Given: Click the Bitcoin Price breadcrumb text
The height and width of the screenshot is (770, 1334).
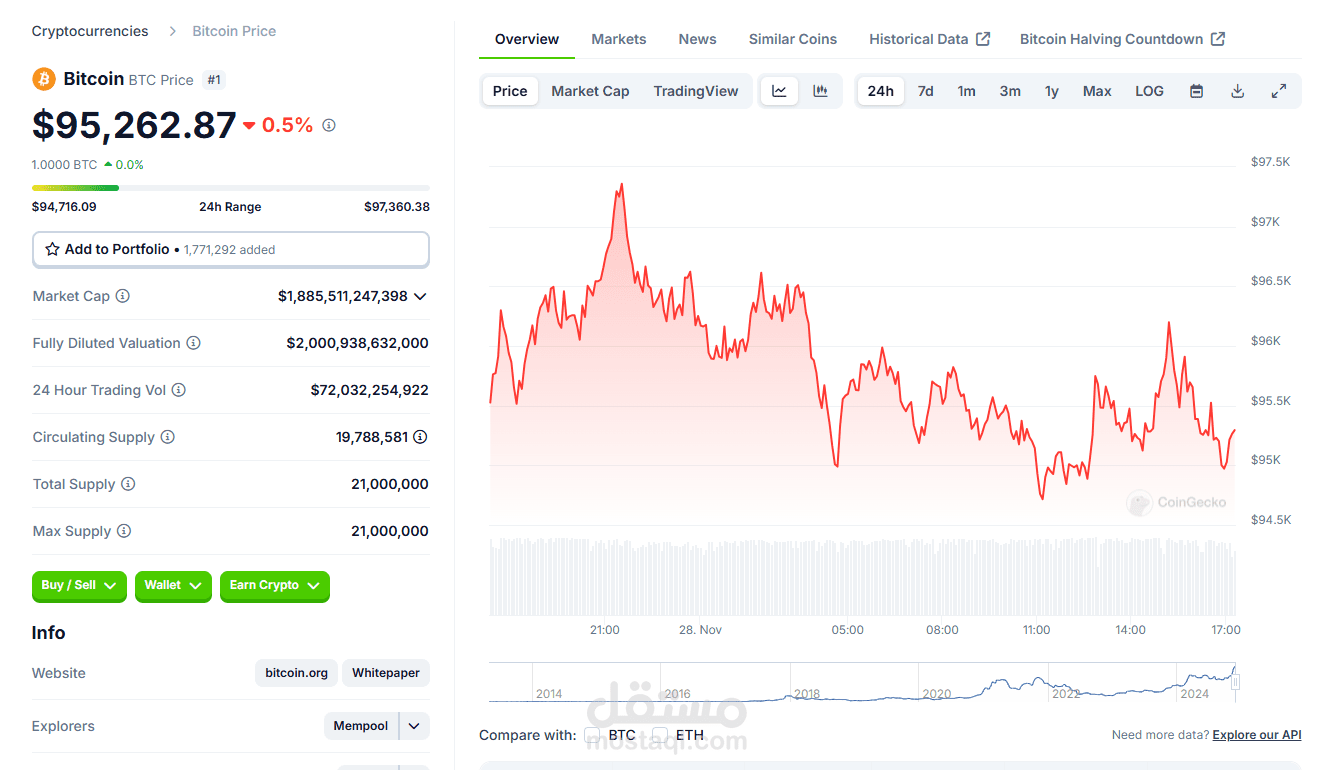Looking at the screenshot, I should (x=234, y=31).
